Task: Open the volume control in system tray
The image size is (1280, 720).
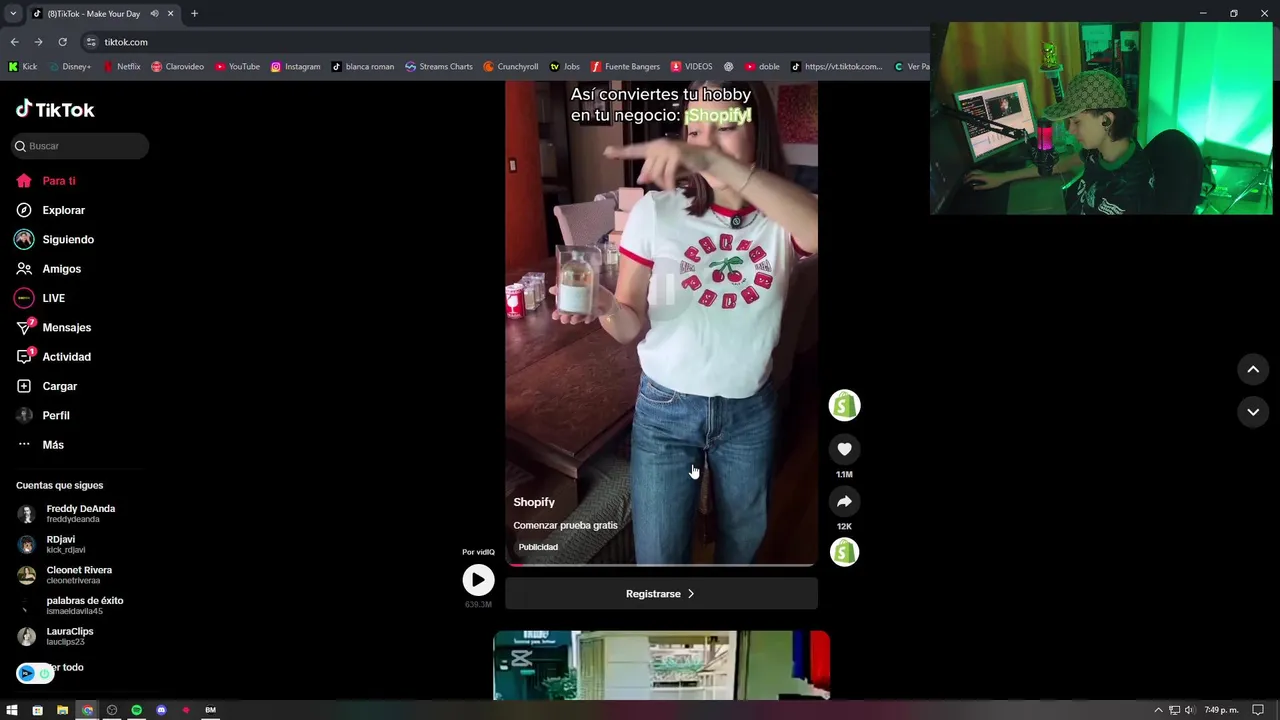Action: pos(1189,710)
